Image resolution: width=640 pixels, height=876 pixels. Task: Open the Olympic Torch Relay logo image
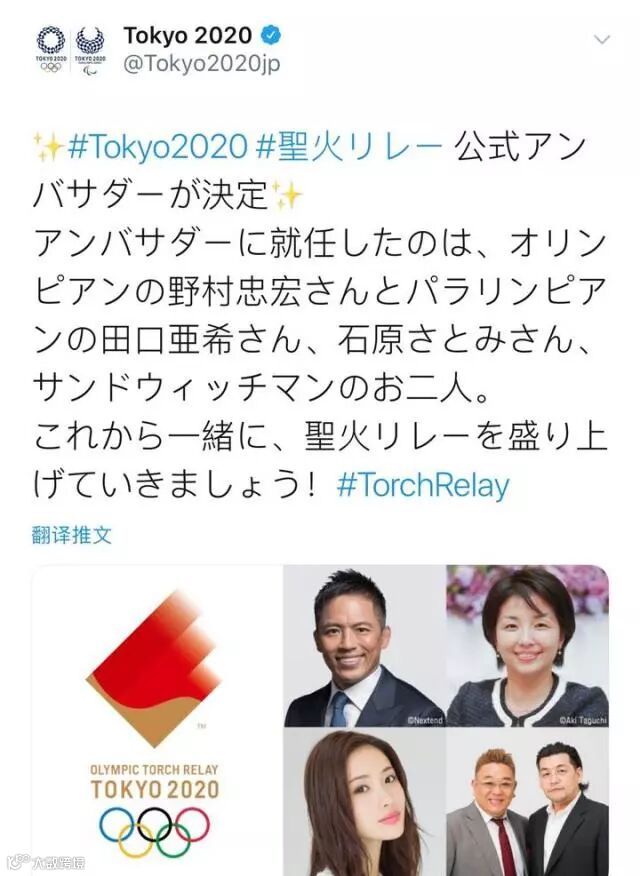(x=157, y=720)
